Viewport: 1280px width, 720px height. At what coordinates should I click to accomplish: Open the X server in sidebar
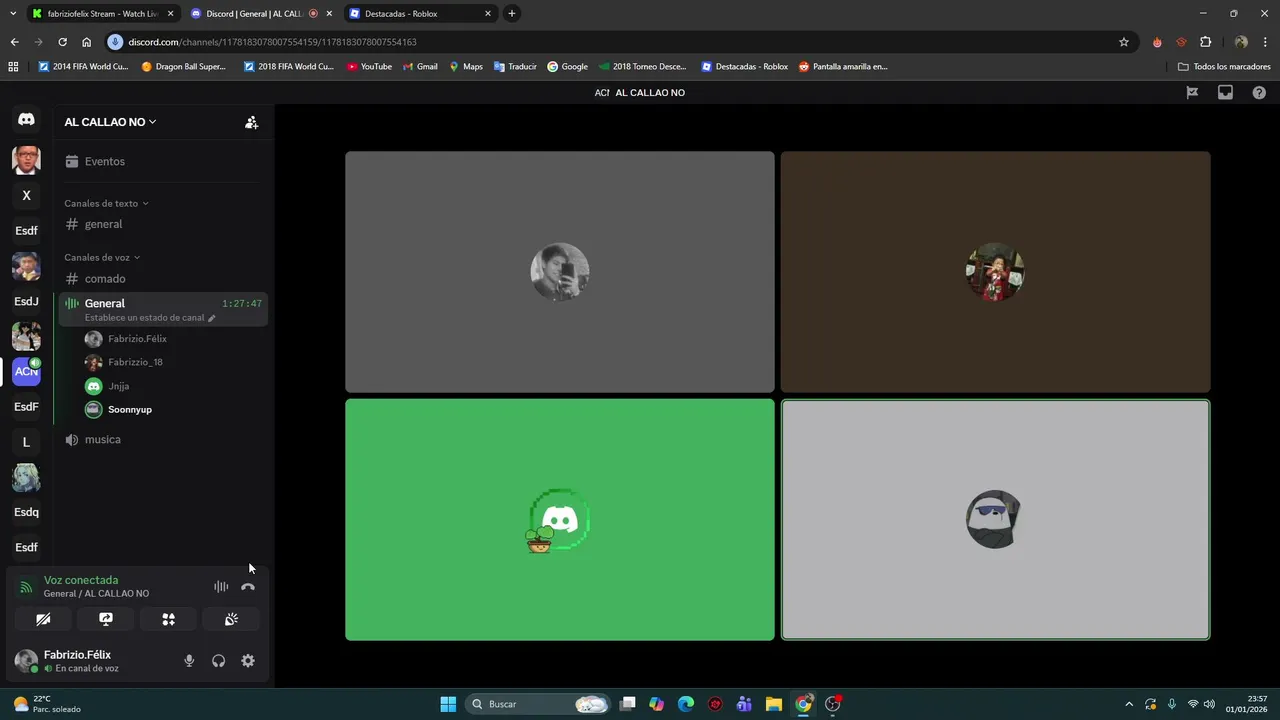[26, 196]
